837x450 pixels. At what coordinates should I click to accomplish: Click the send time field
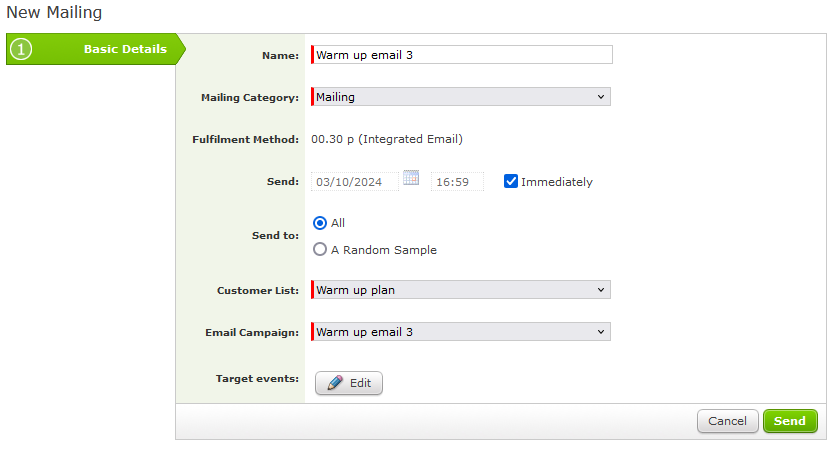point(457,182)
